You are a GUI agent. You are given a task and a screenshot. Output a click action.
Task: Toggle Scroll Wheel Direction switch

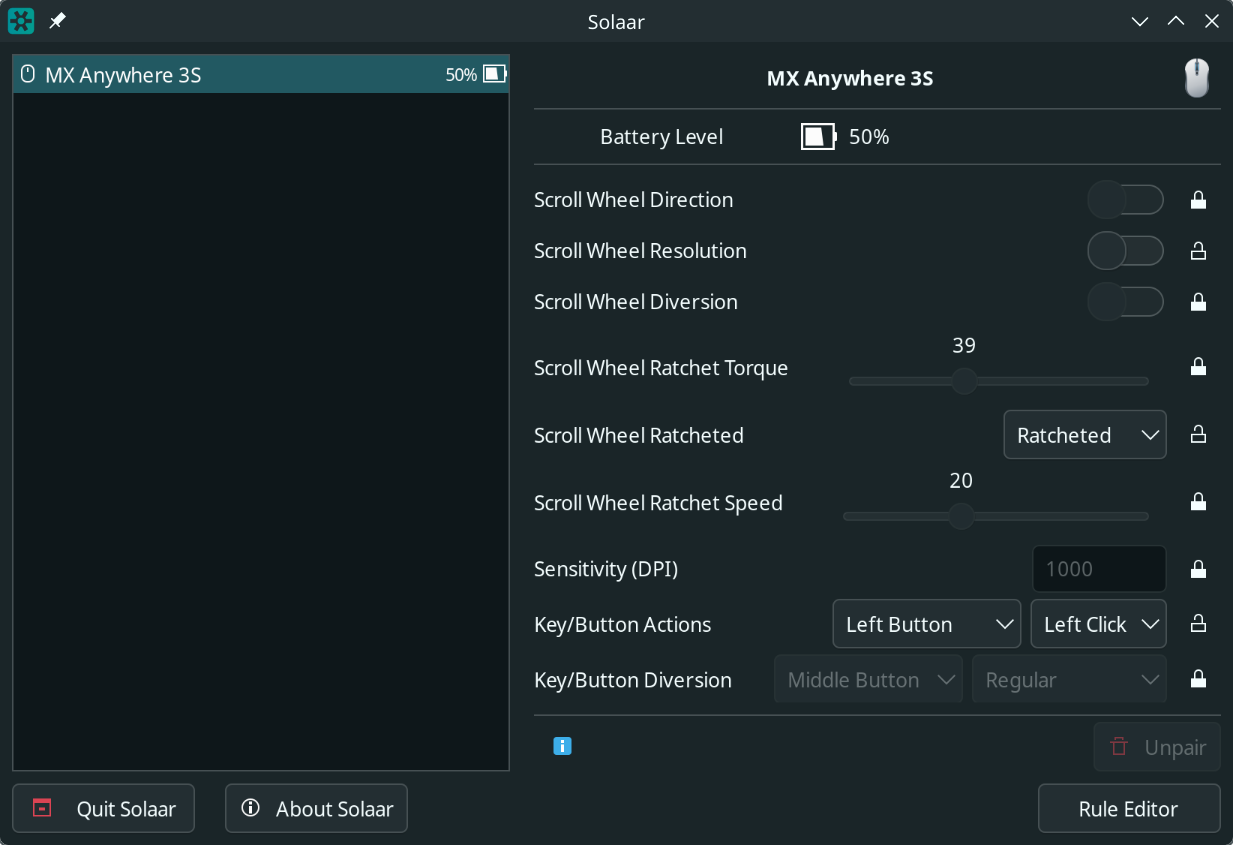(x=1126, y=200)
